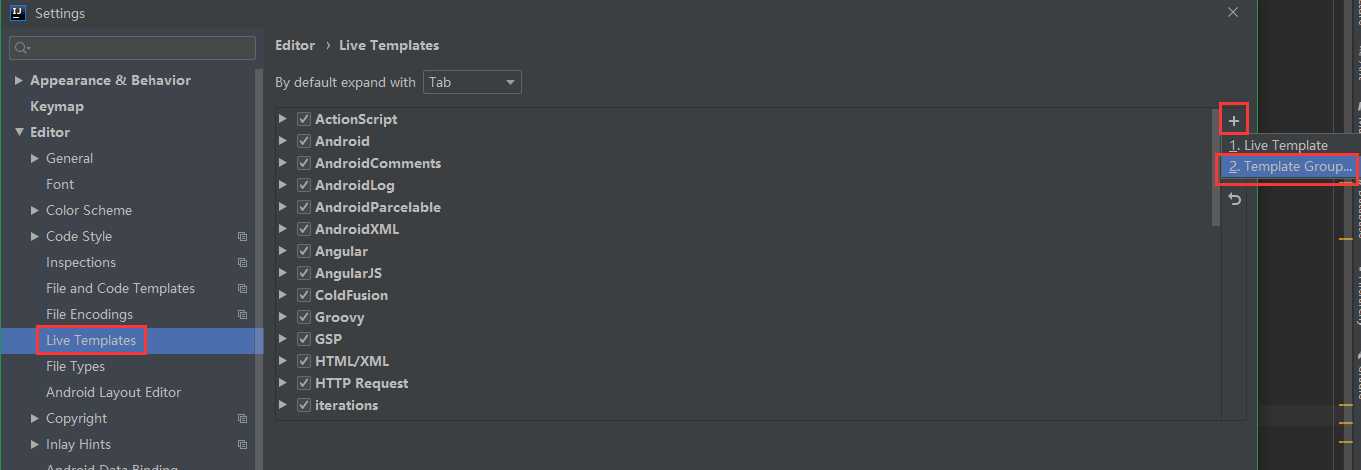
Task: Open the 'By default expand with' Tab dropdown
Action: pyautogui.click(x=472, y=82)
